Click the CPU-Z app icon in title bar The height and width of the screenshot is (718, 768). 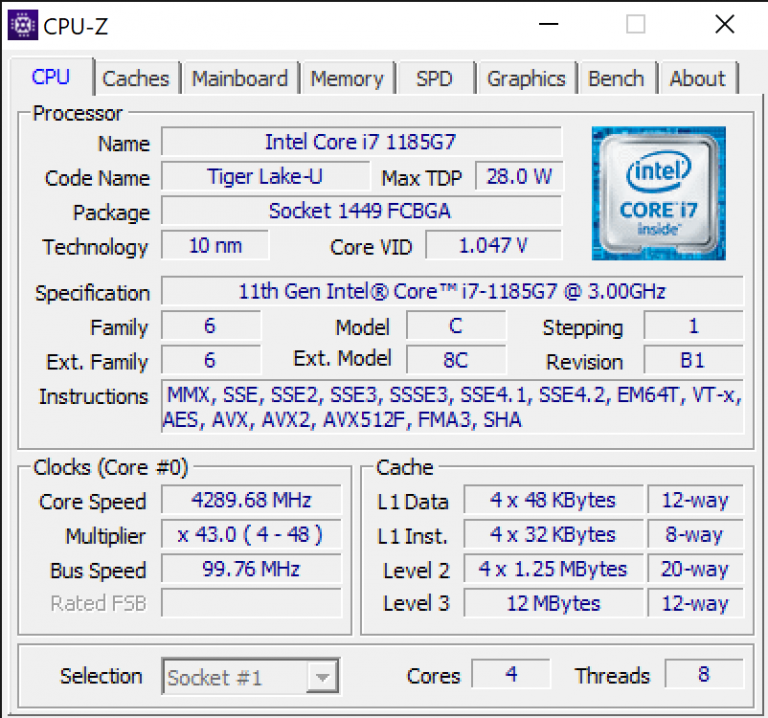(x=23, y=24)
